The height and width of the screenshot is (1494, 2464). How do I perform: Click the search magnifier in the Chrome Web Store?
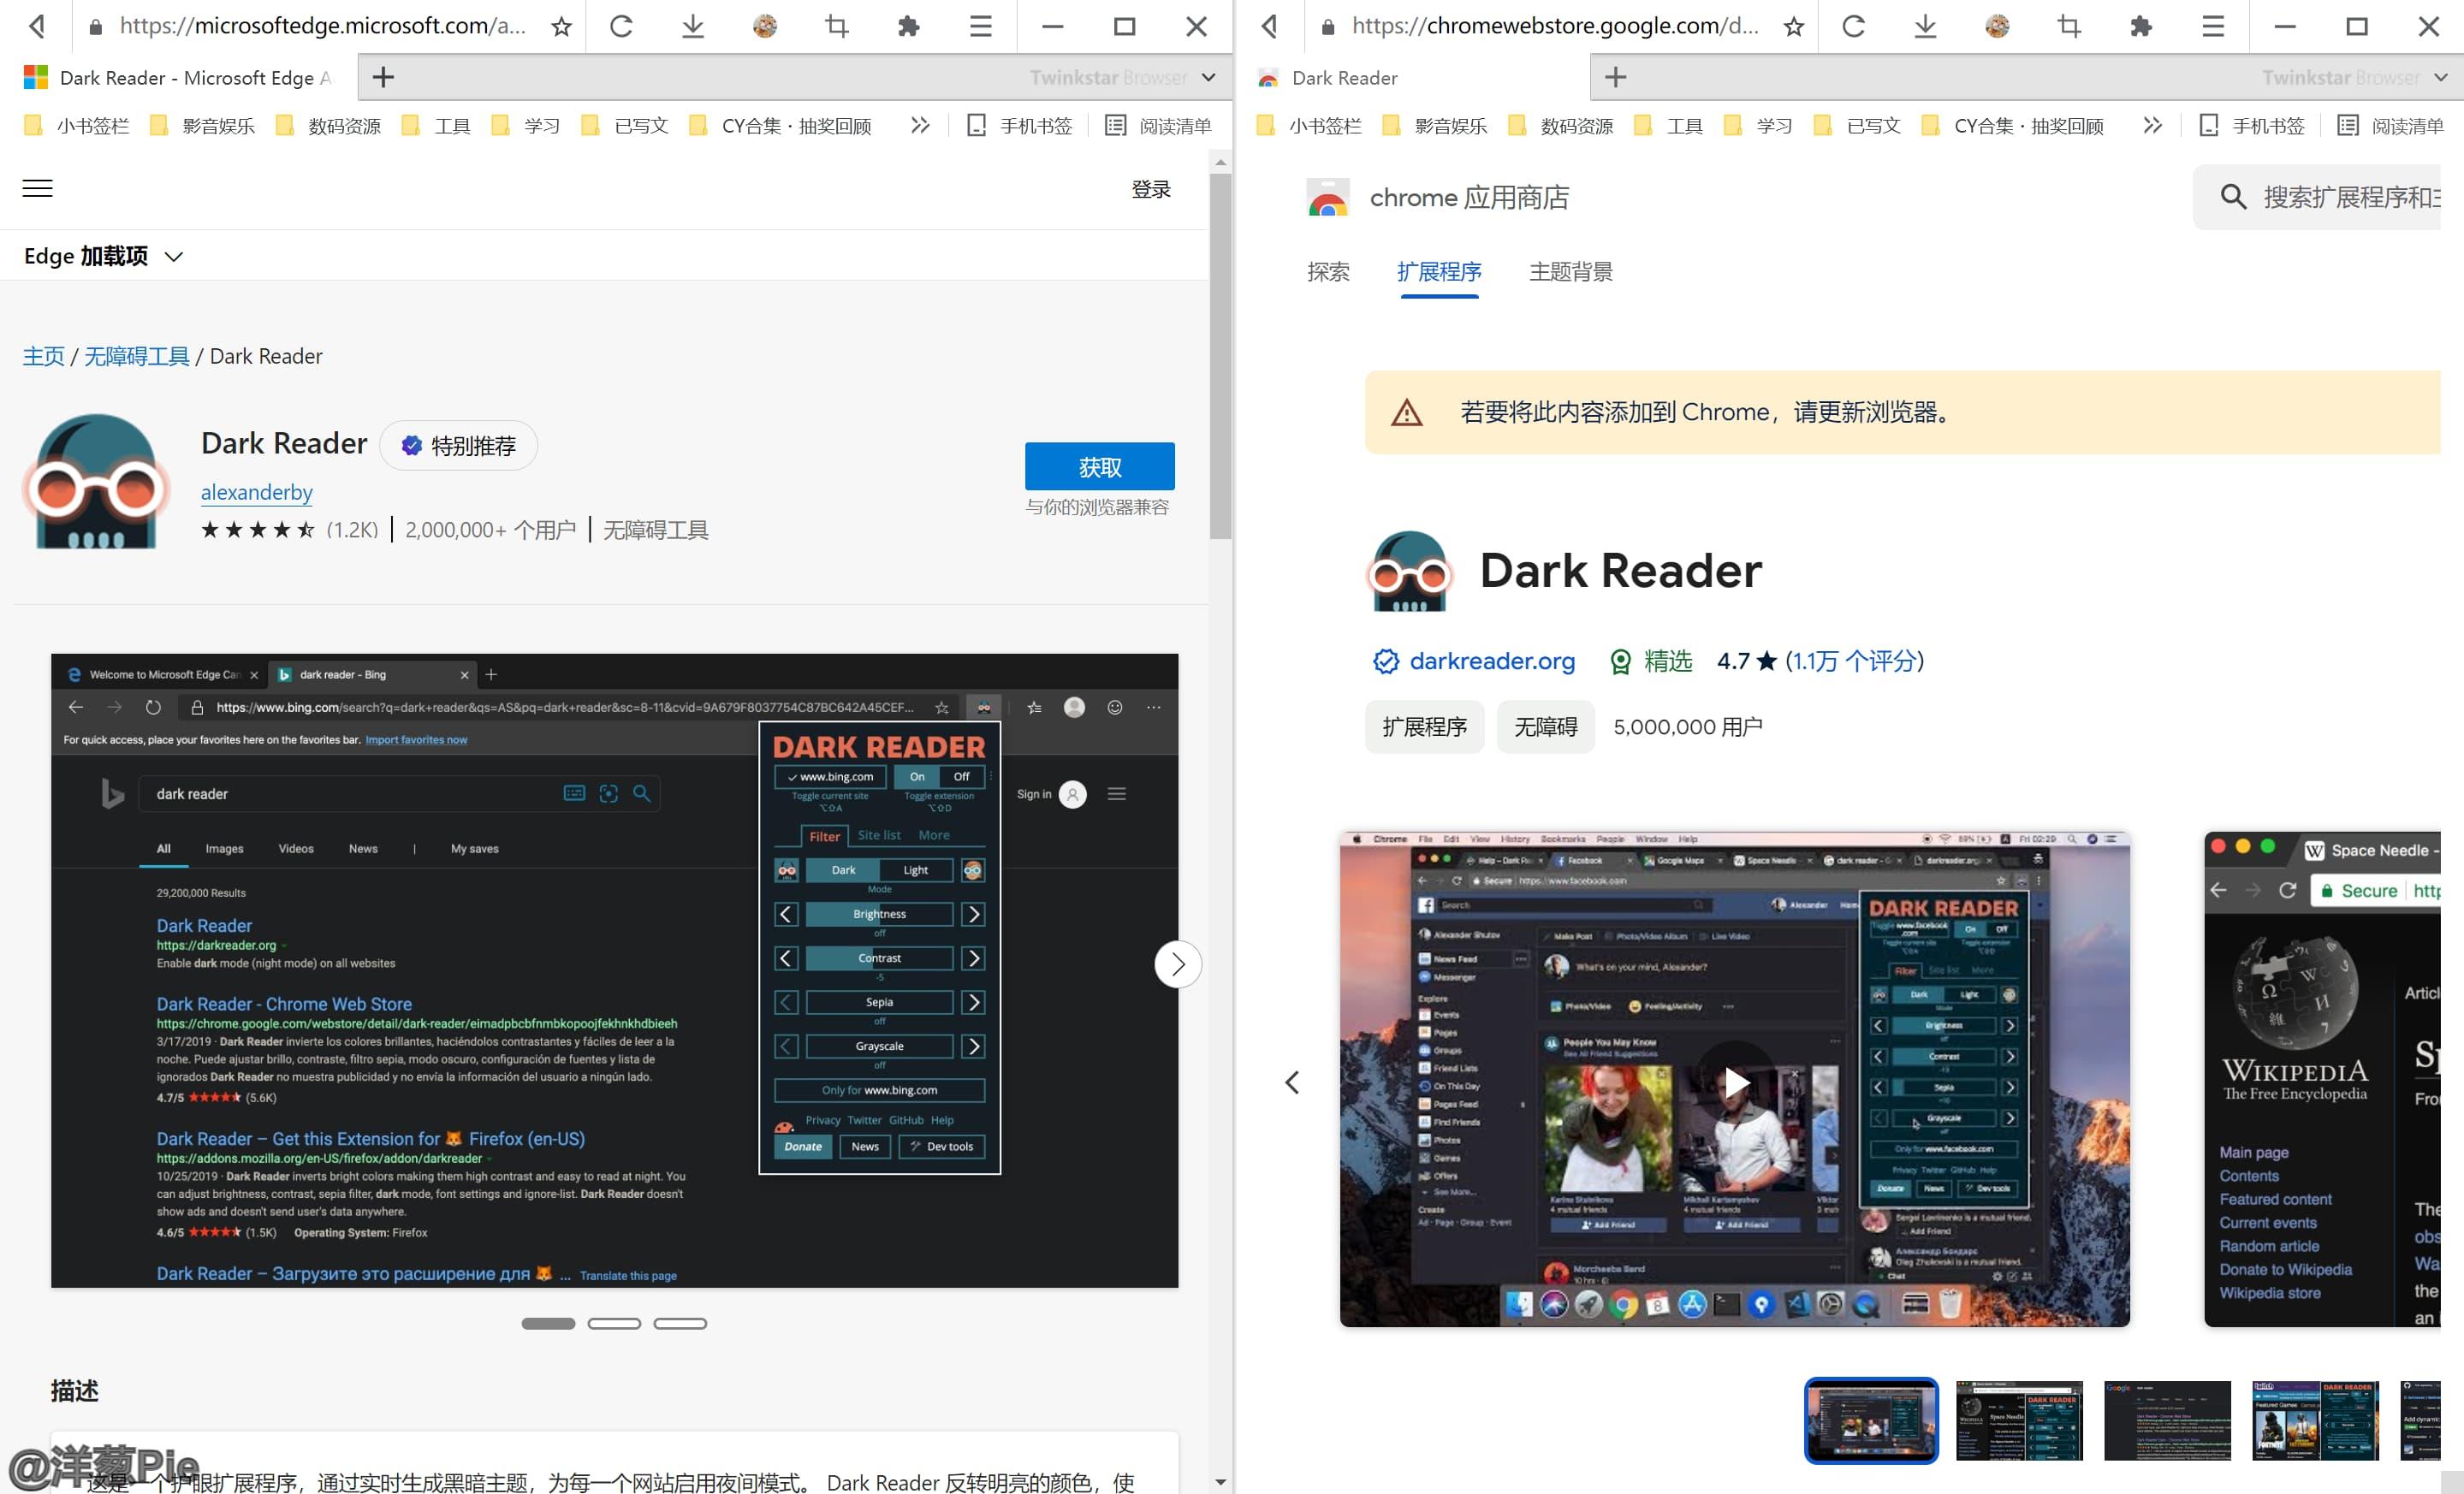(2234, 197)
